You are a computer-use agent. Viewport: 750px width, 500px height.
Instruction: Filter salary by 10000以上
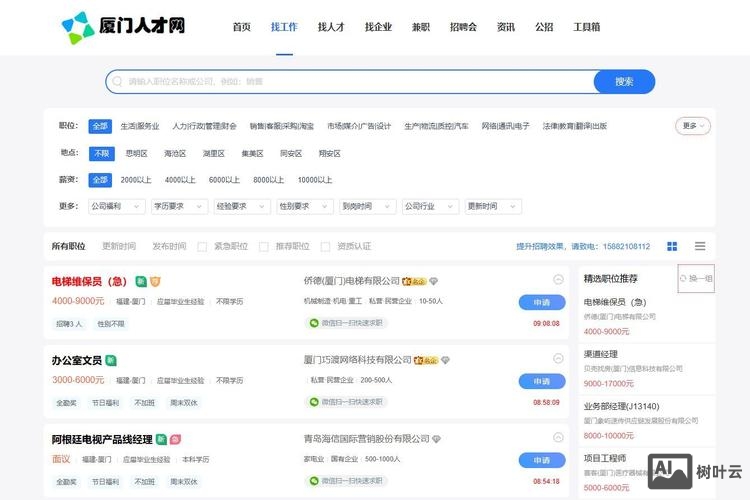tap(315, 180)
